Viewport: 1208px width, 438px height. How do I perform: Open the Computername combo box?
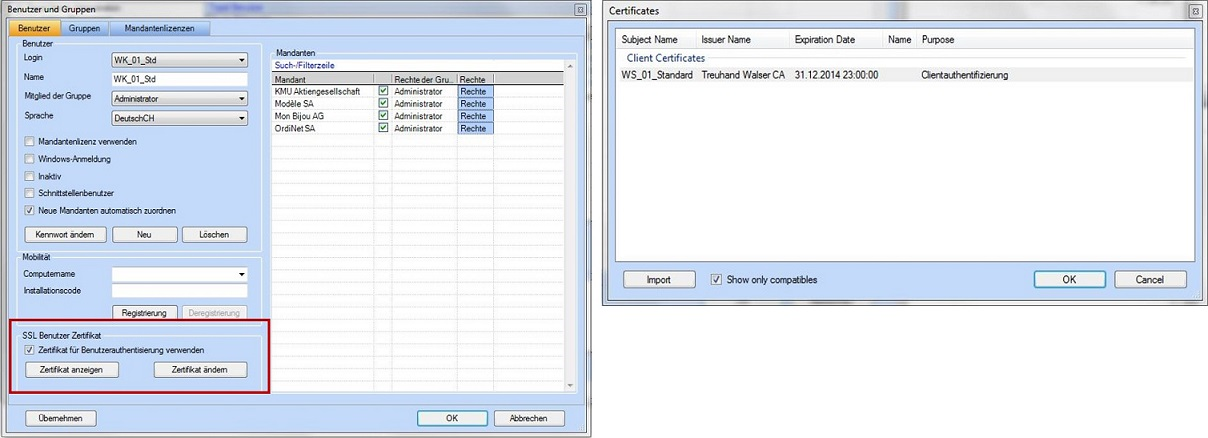tap(241, 273)
